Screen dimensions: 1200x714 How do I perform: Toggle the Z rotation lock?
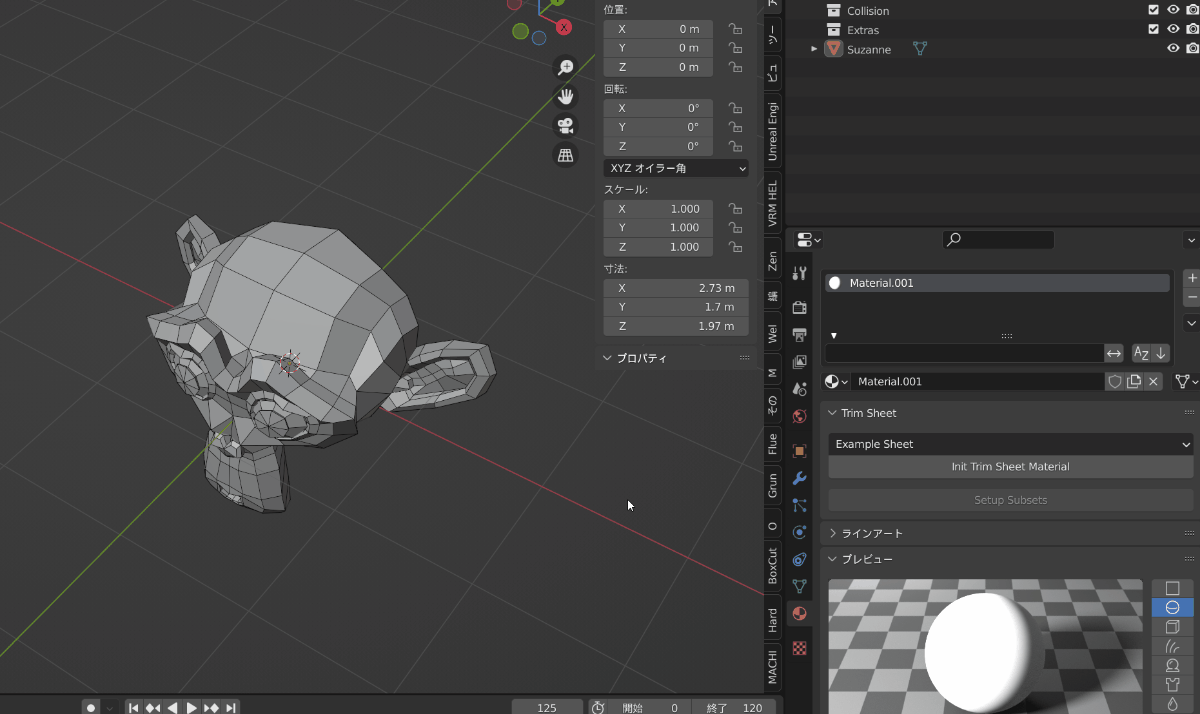[735, 146]
